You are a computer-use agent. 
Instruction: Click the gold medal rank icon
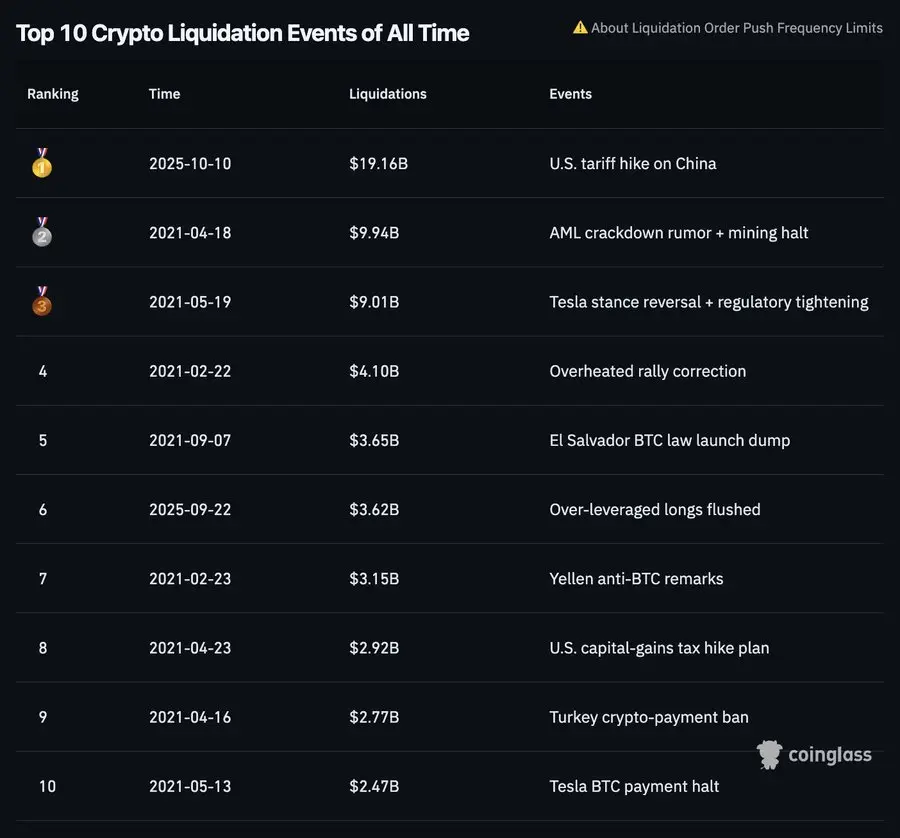(42, 163)
